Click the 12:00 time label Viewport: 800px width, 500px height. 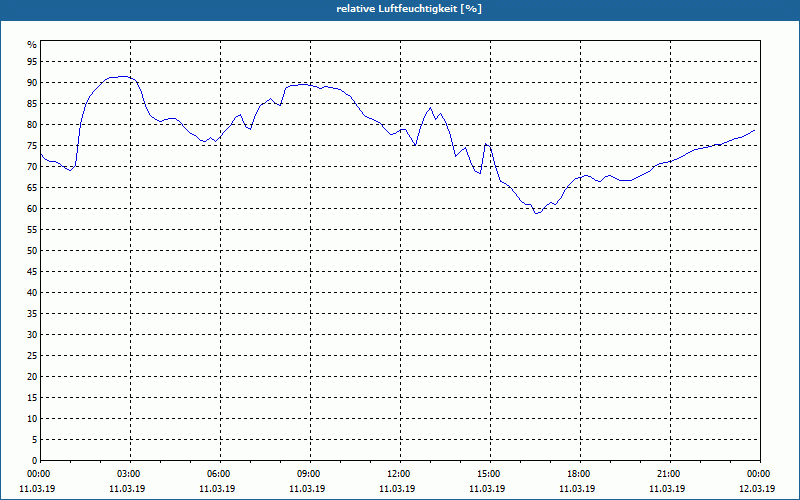399,474
